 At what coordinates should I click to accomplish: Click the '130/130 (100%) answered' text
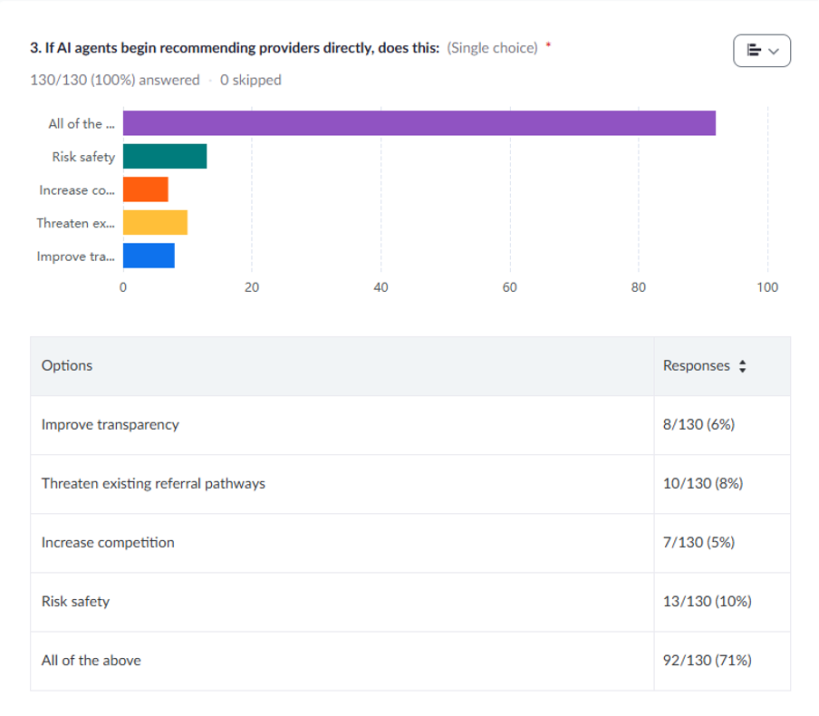click(x=115, y=80)
